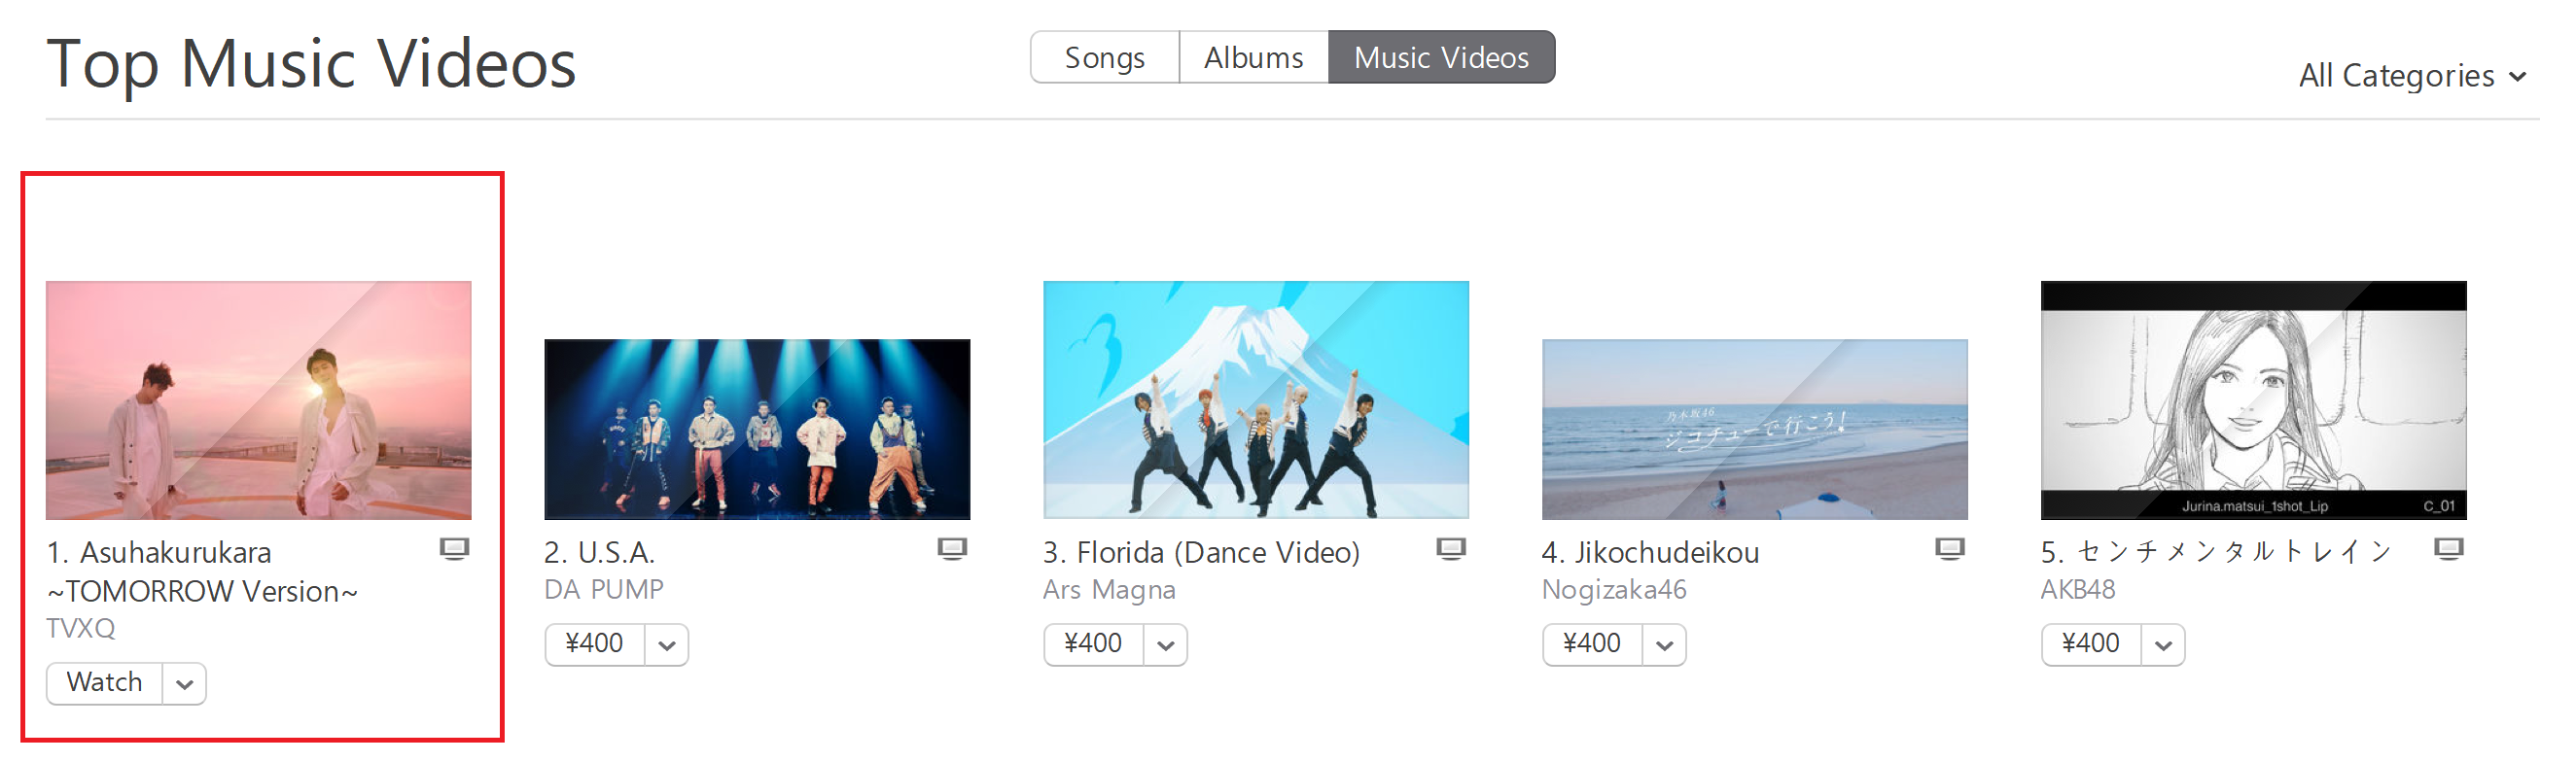This screenshot has width=2576, height=762.
Task: Switch to the Songs tab
Action: pos(1105,57)
